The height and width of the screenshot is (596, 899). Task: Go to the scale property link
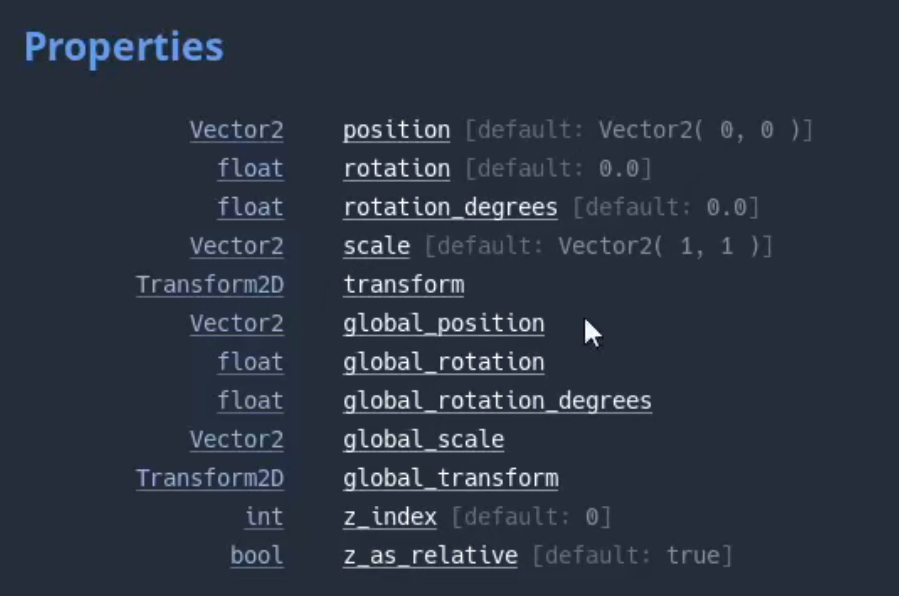pos(376,246)
